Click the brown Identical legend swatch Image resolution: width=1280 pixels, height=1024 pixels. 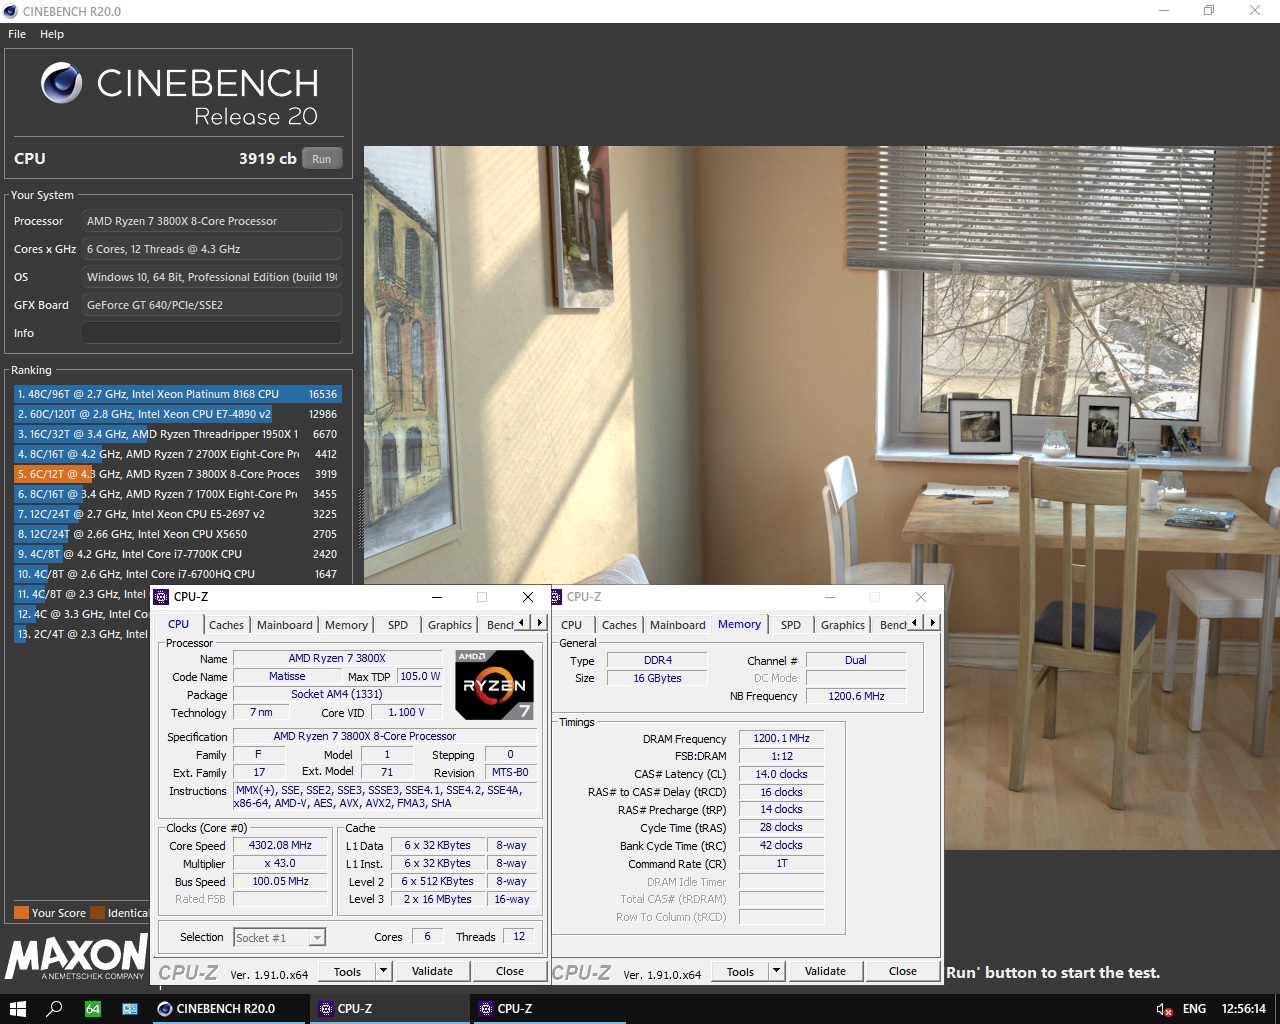pyautogui.click(x=98, y=912)
